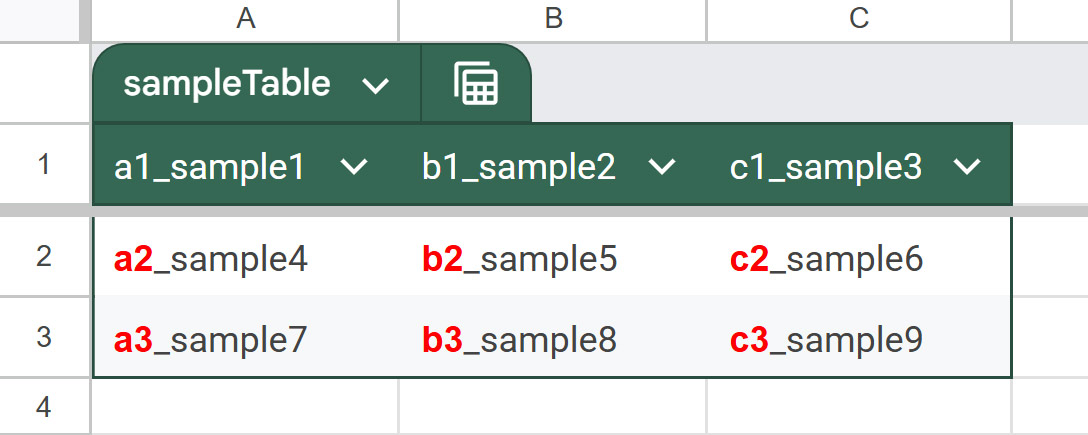Click cell containing b3_sample8
Screen dimensions: 1088x435
pos(519,340)
